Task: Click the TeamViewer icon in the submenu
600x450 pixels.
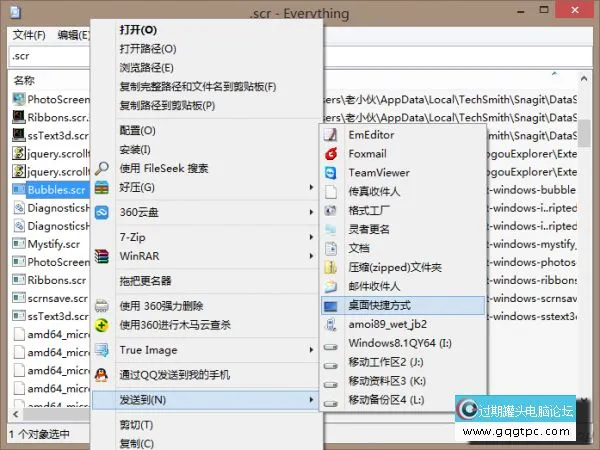Action: [331, 172]
